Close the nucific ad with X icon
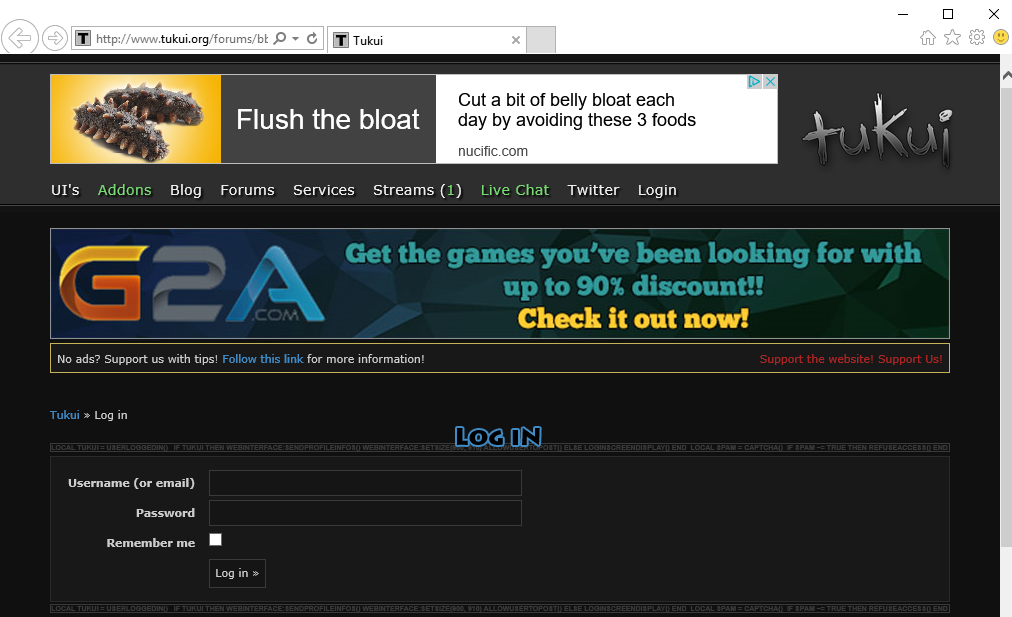The width and height of the screenshot is (1012, 617). pos(770,82)
